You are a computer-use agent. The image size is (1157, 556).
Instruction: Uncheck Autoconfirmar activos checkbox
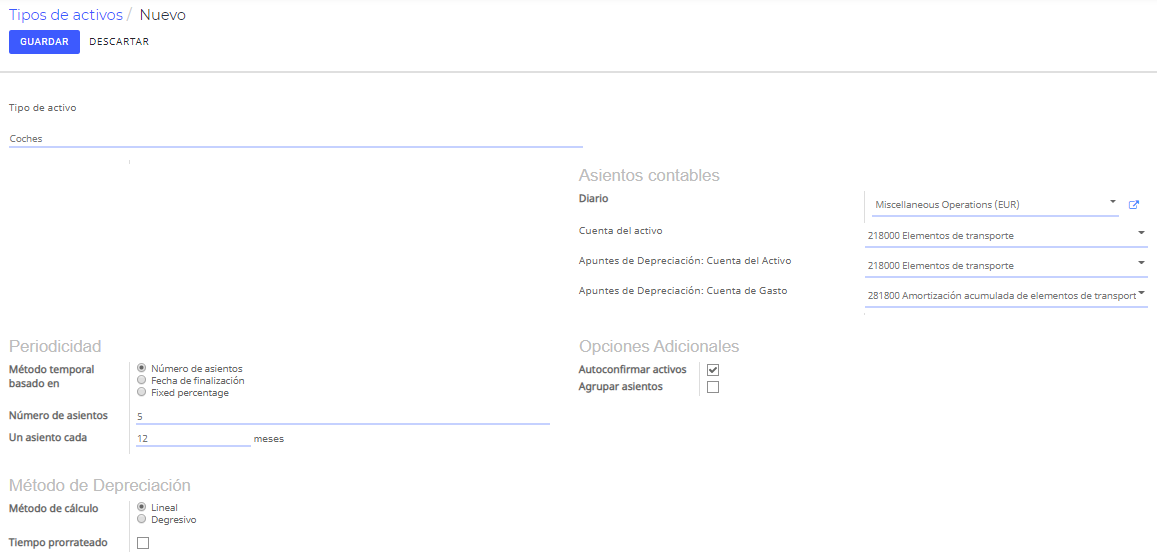[713, 370]
